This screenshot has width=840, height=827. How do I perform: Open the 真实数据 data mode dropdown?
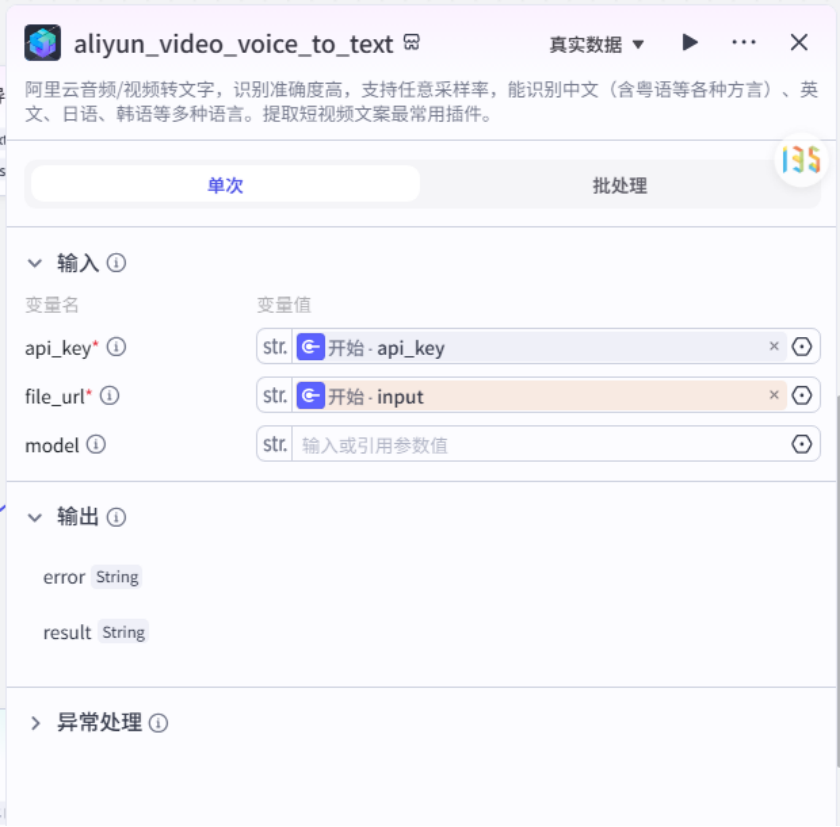click(x=596, y=44)
